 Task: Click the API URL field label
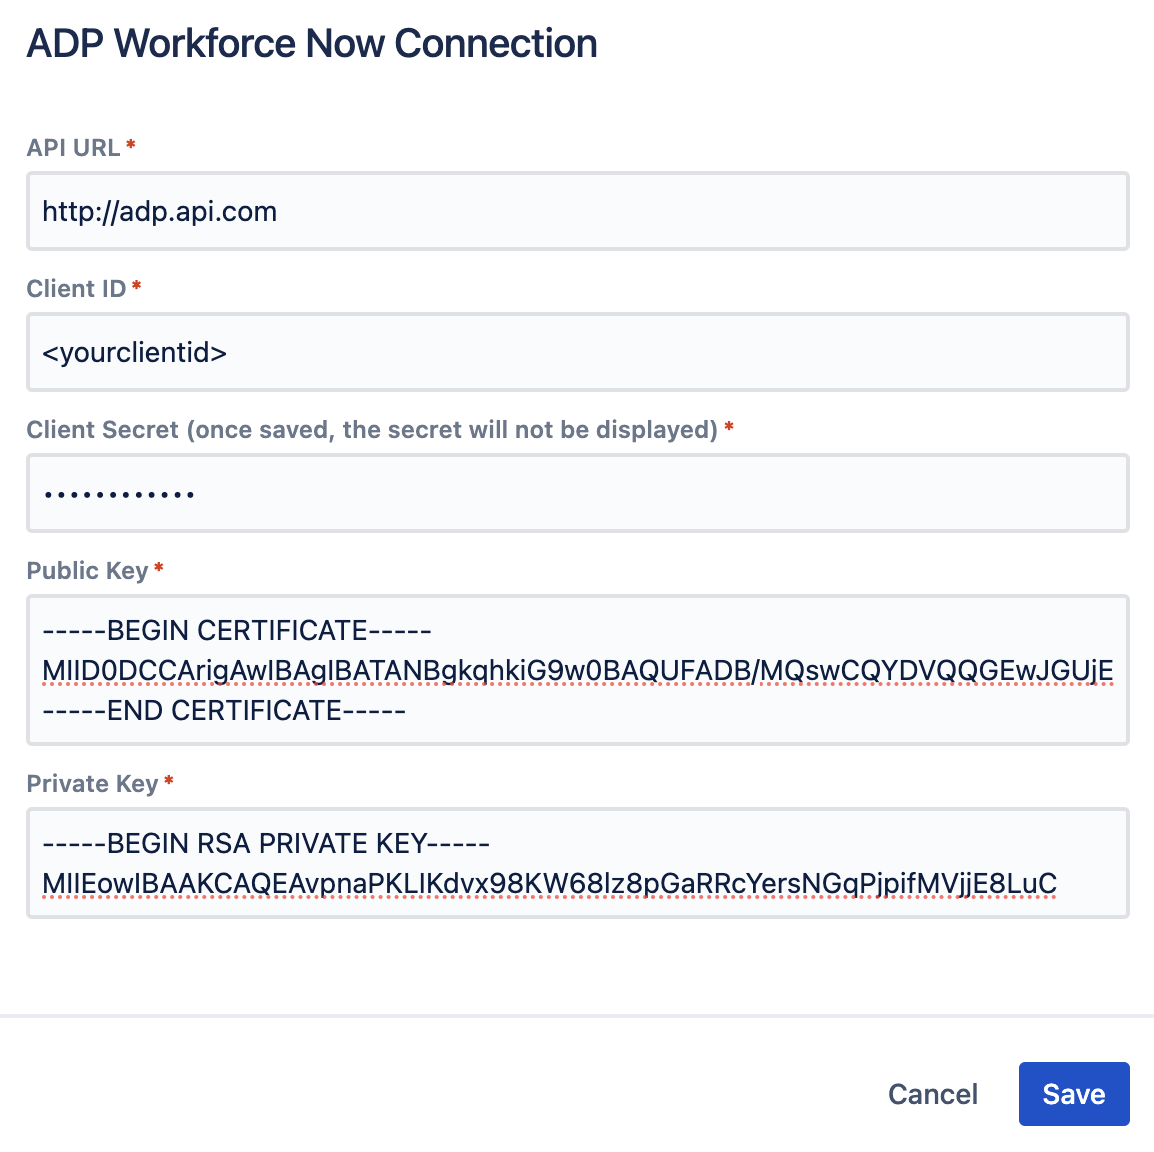pos(74,147)
